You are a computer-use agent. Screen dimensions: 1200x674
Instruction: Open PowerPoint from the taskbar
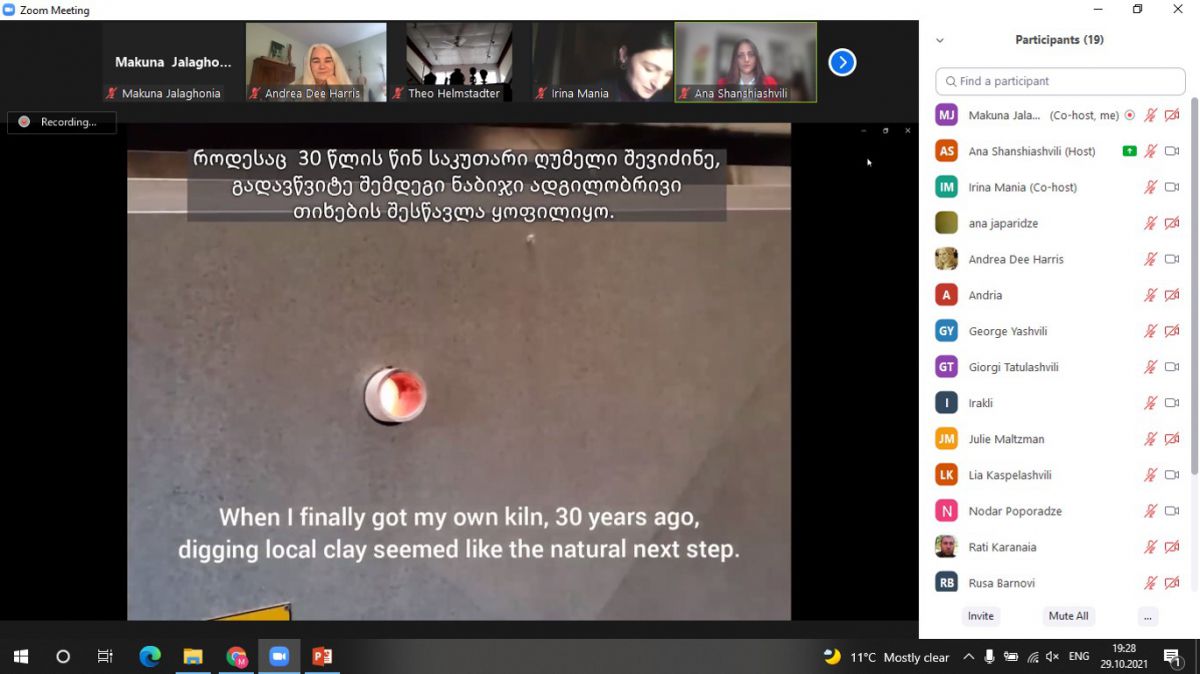pyautogui.click(x=322, y=656)
